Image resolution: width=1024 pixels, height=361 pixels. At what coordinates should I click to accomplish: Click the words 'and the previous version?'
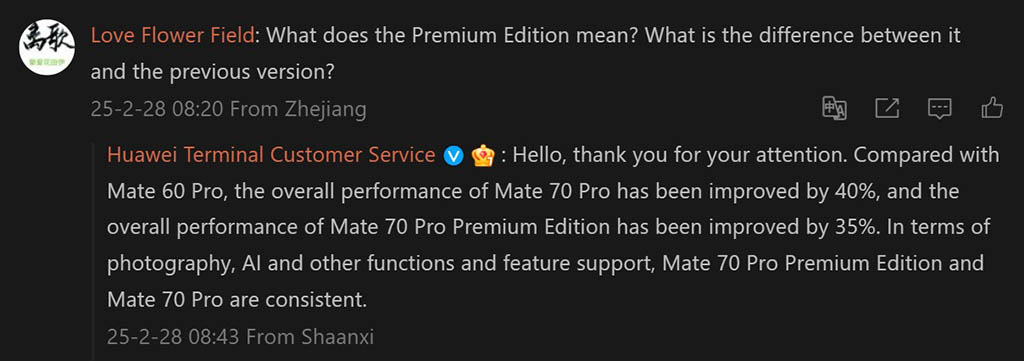[x=212, y=72]
